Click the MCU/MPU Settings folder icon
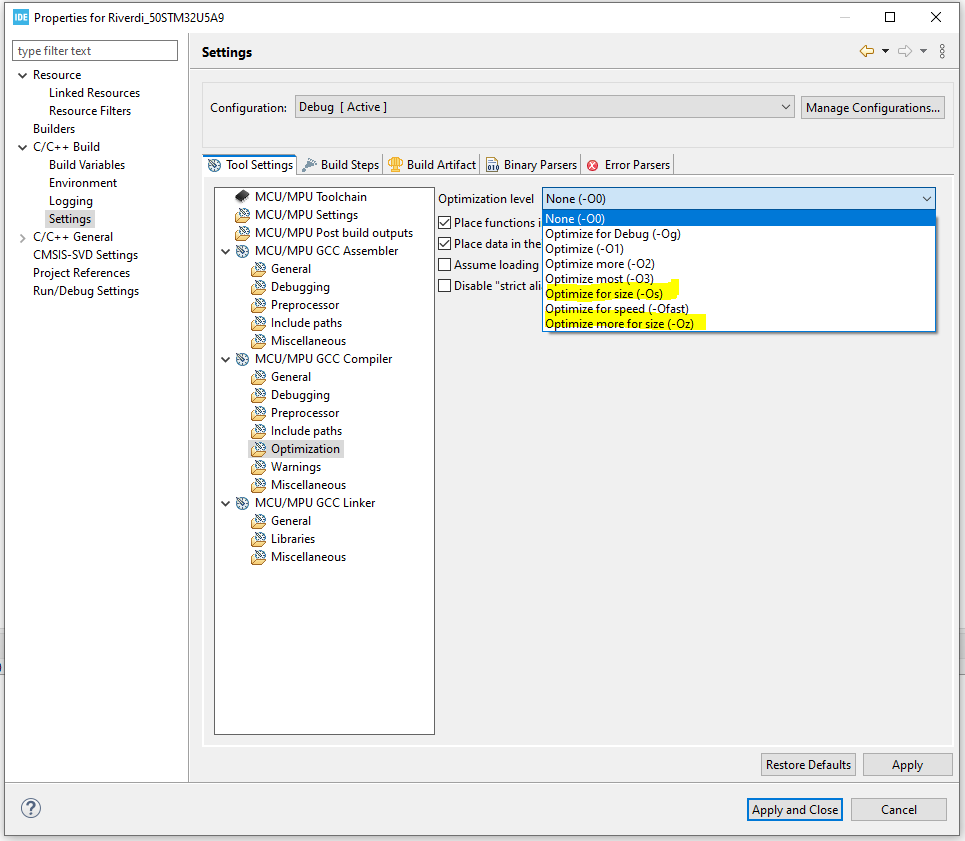This screenshot has width=965, height=841. pyautogui.click(x=242, y=215)
